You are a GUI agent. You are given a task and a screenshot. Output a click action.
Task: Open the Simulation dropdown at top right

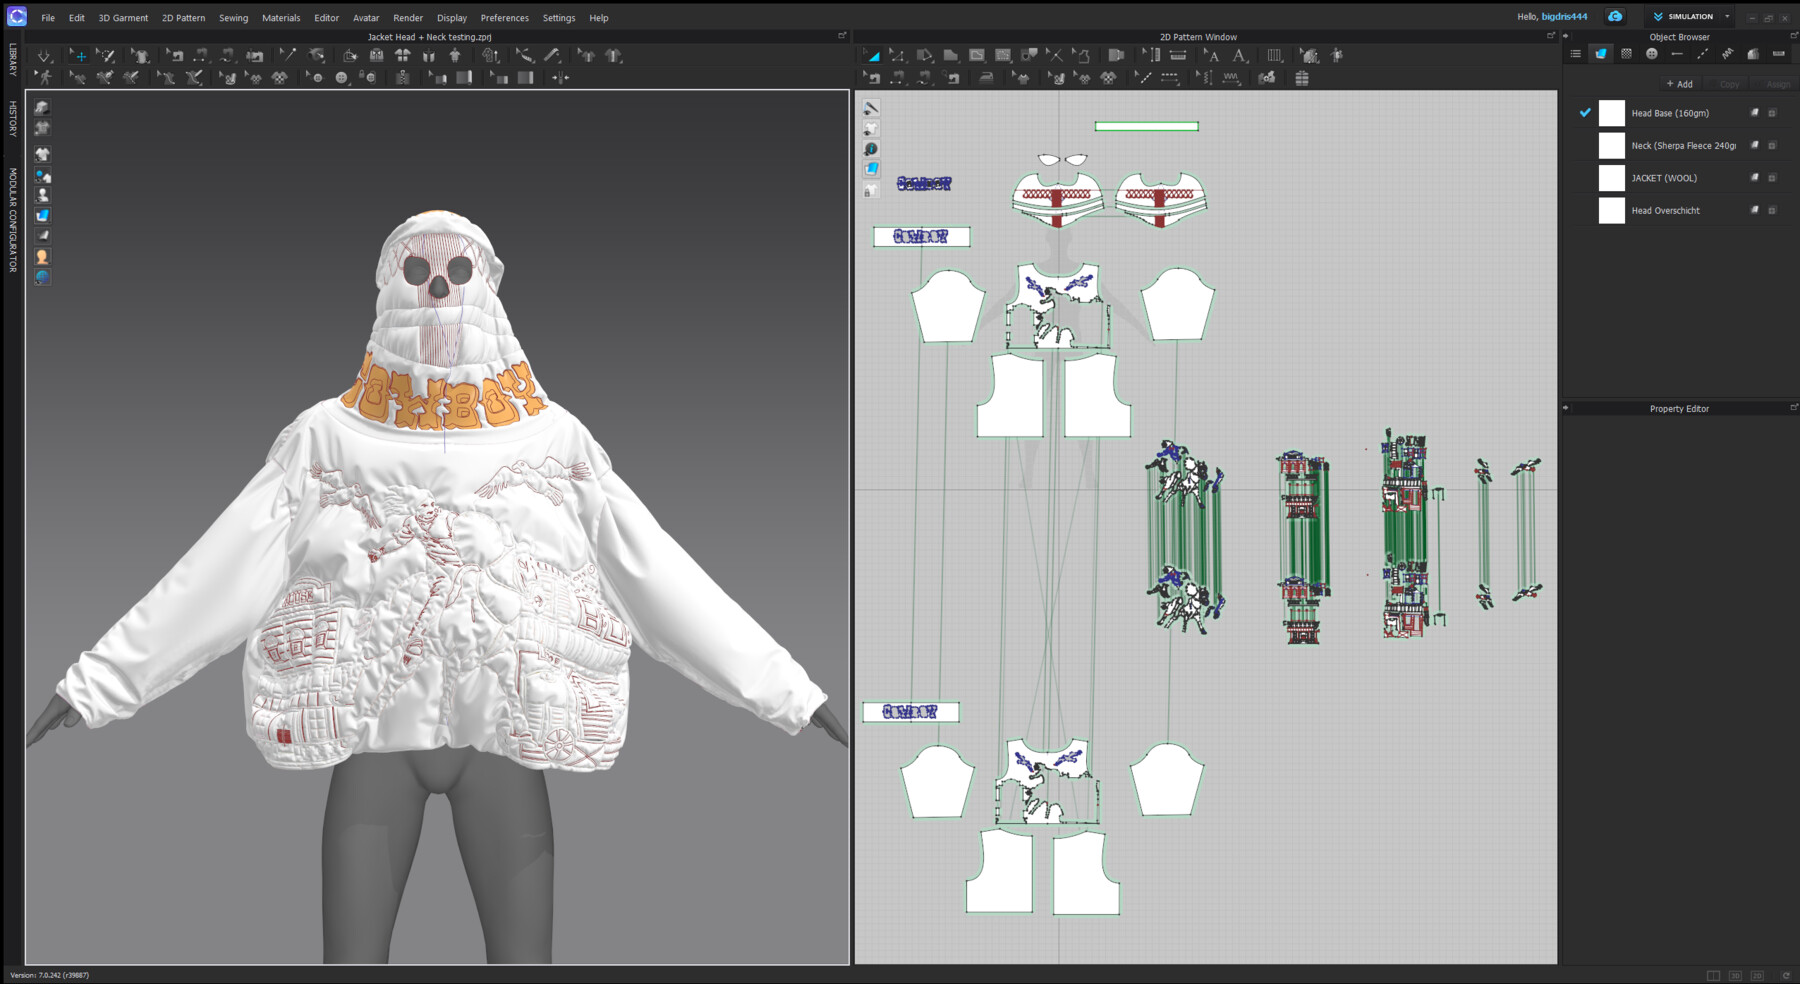click(1728, 16)
